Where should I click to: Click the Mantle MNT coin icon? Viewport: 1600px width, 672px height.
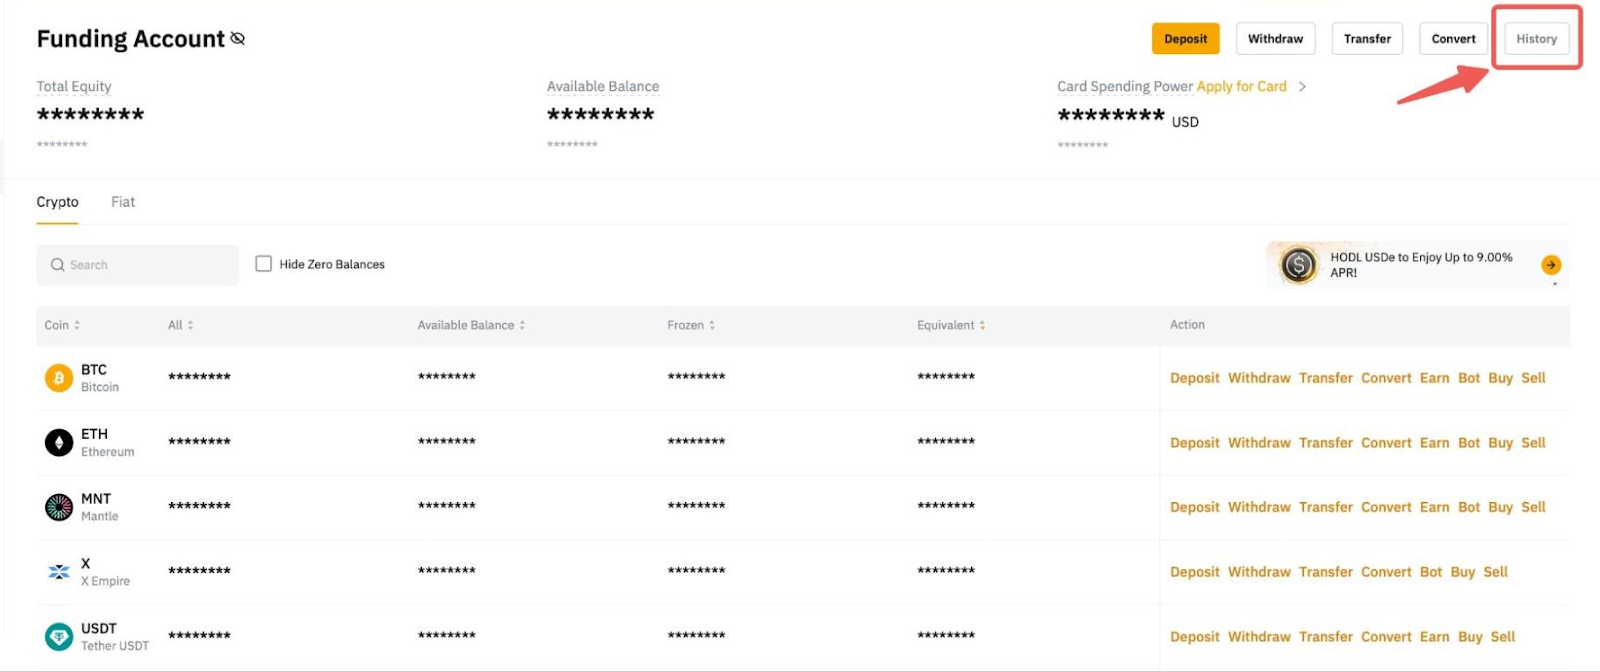59,507
